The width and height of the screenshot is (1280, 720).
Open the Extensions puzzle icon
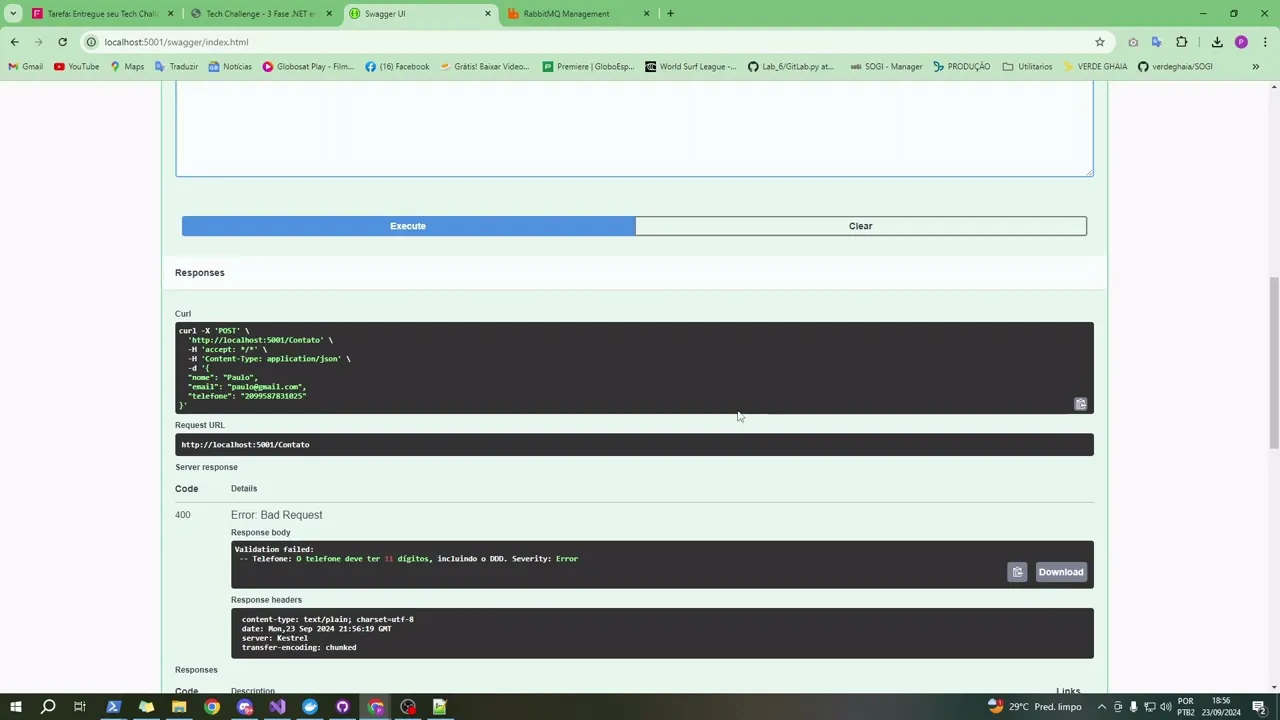[x=1181, y=42]
